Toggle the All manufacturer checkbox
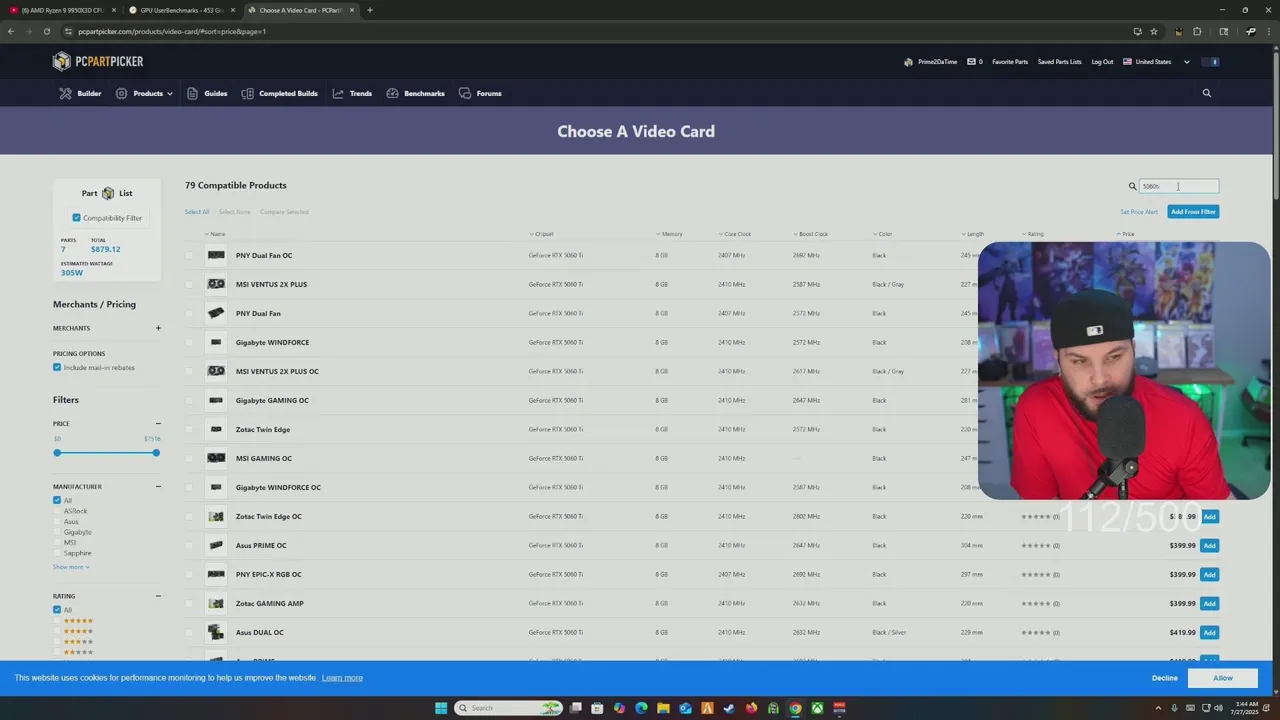The height and width of the screenshot is (720, 1280). (57, 500)
